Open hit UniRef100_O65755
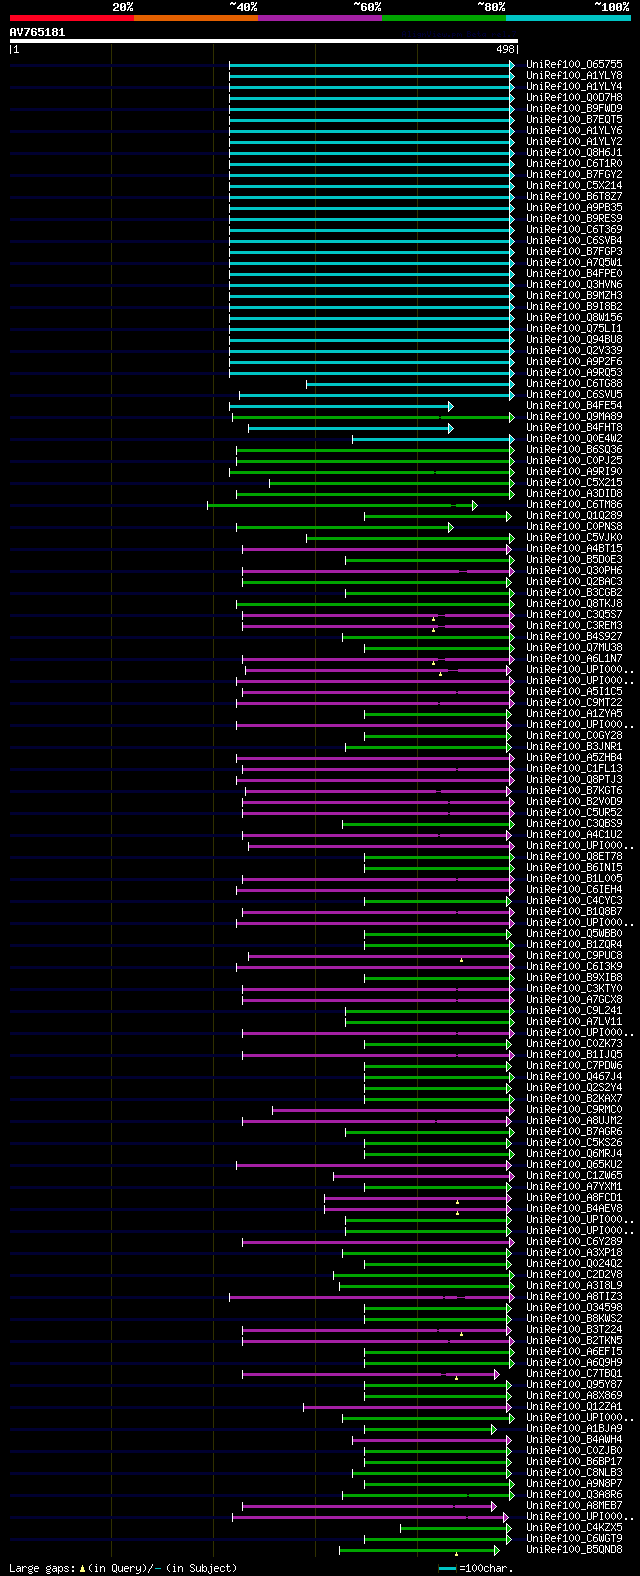Screen dimensions: 640x1576 pos(575,65)
